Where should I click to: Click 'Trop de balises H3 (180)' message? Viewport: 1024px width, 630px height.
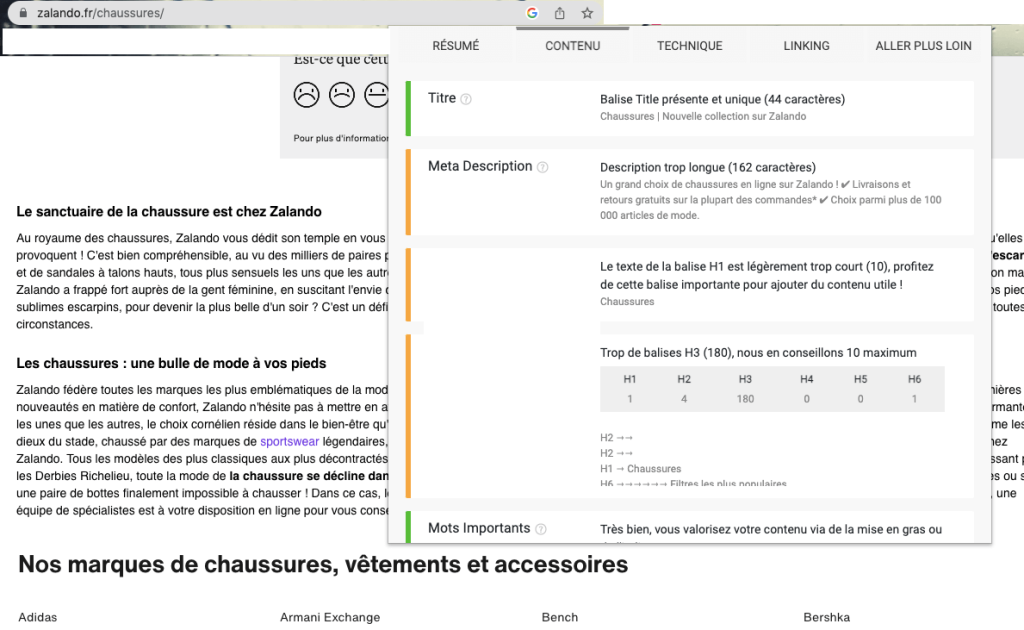(x=758, y=353)
